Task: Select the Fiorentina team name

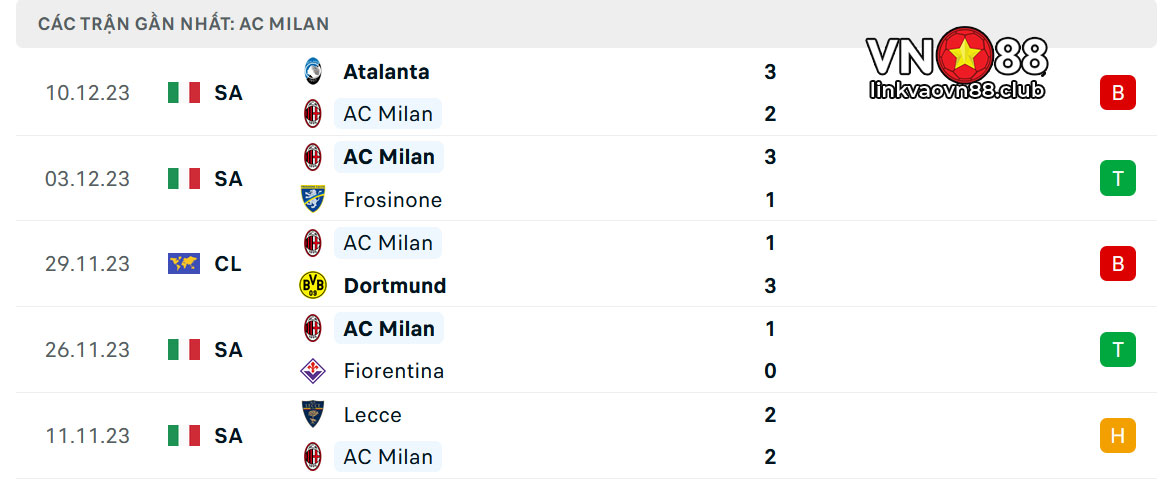Action: tap(393, 371)
